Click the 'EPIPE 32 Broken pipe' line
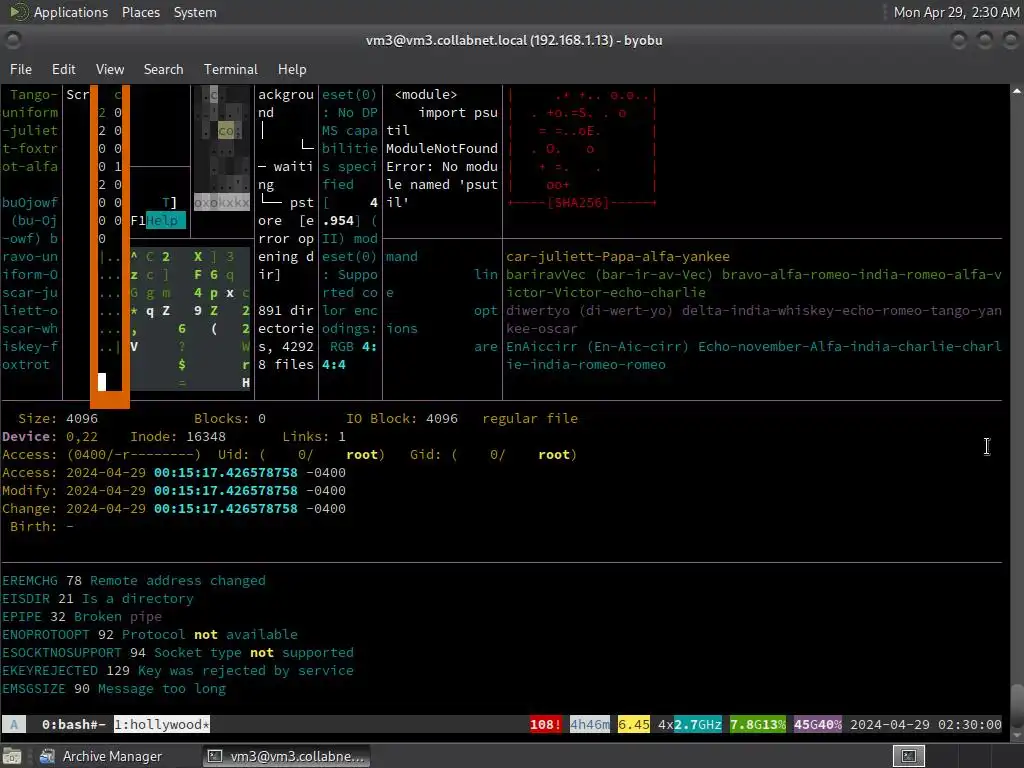Image resolution: width=1024 pixels, height=768 pixels. 82,616
